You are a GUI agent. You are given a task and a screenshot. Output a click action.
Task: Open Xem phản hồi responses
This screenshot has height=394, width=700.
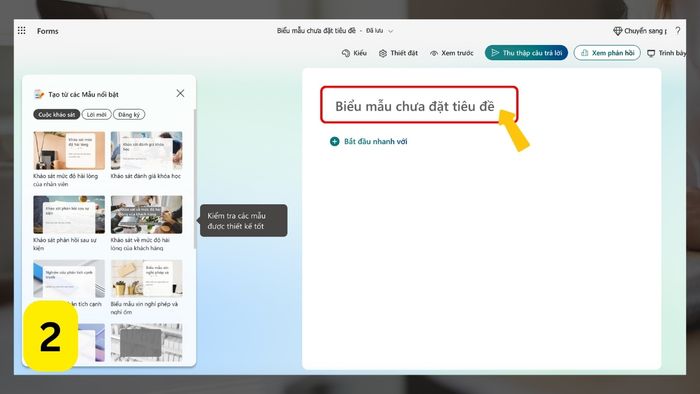[607, 53]
